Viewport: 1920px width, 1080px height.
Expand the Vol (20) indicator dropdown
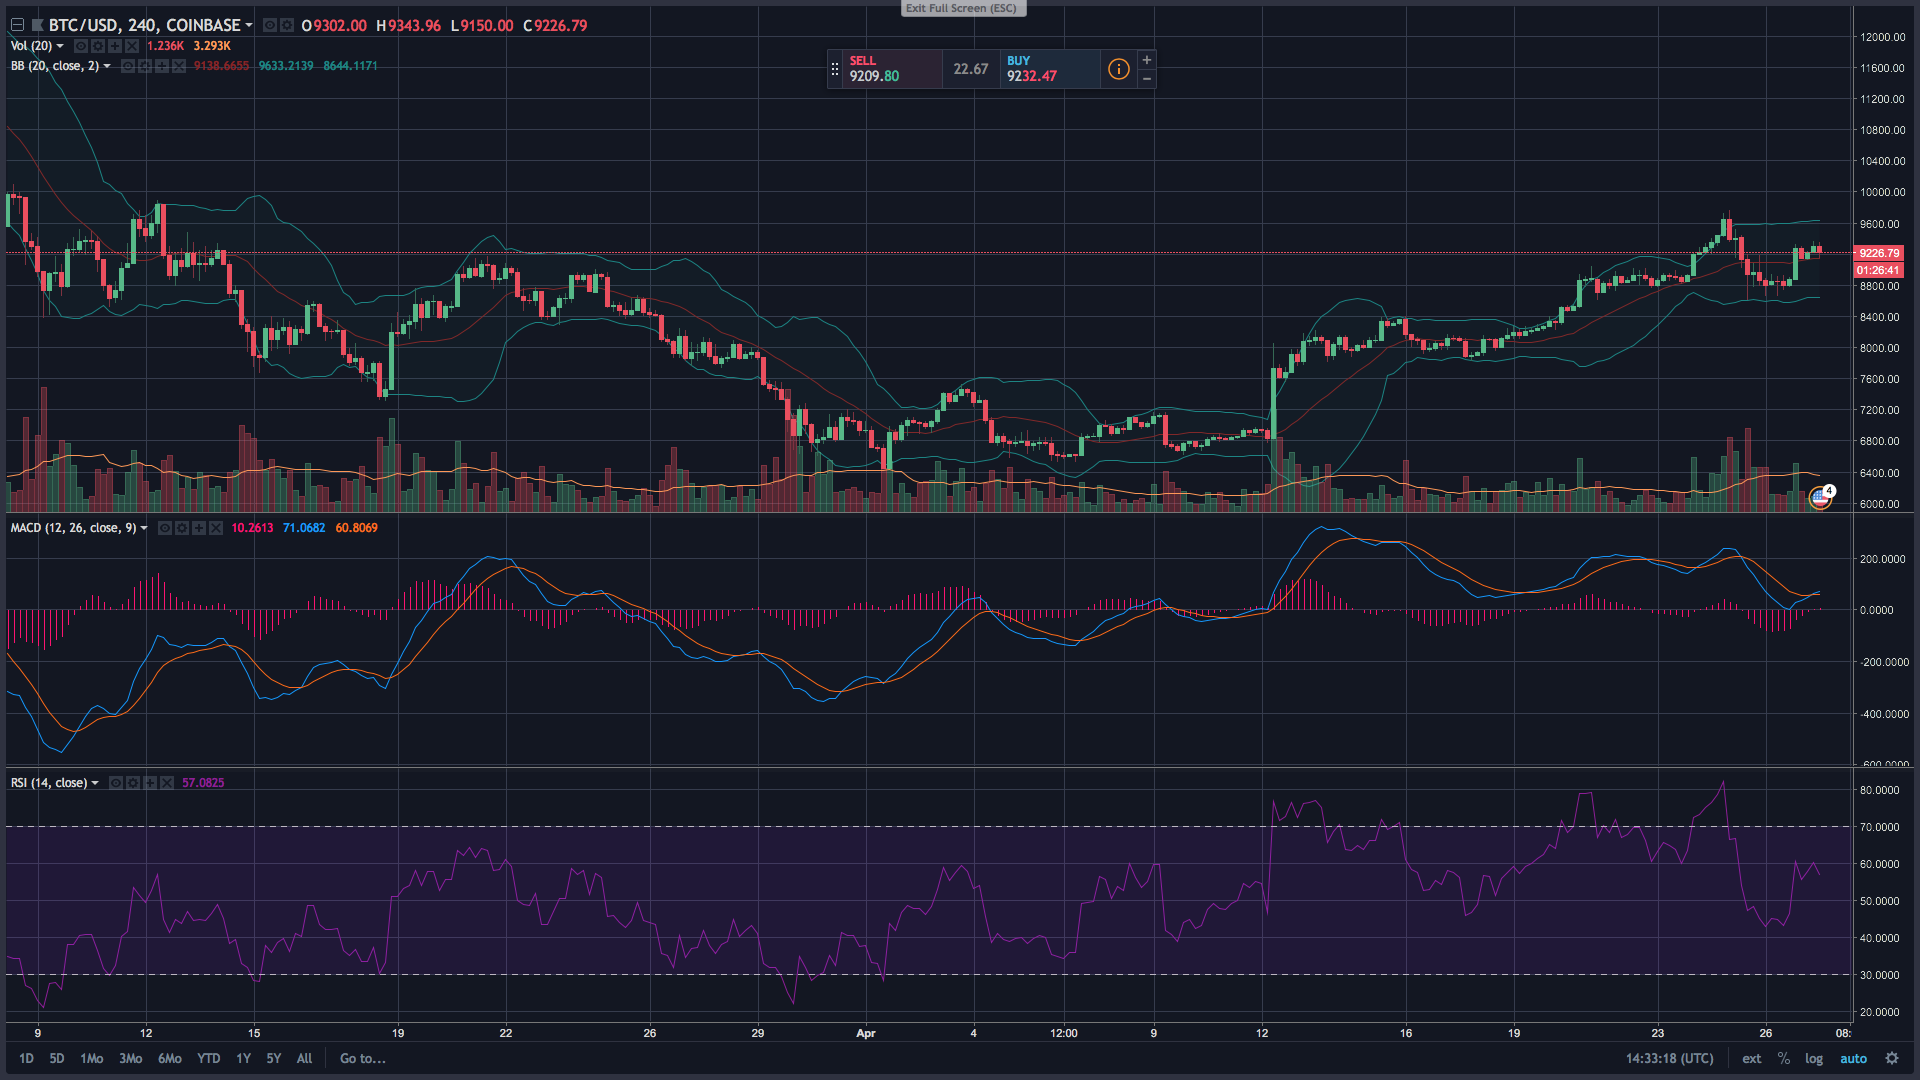[x=60, y=46]
